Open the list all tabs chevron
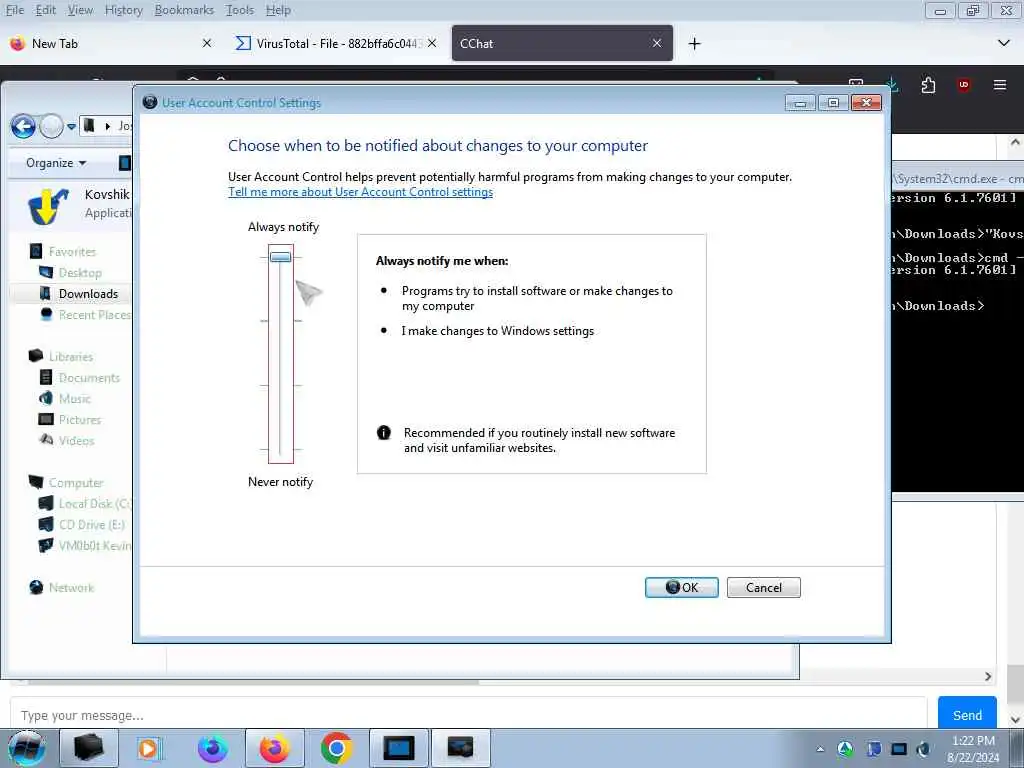This screenshot has height=768, width=1024. point(1004,43)
